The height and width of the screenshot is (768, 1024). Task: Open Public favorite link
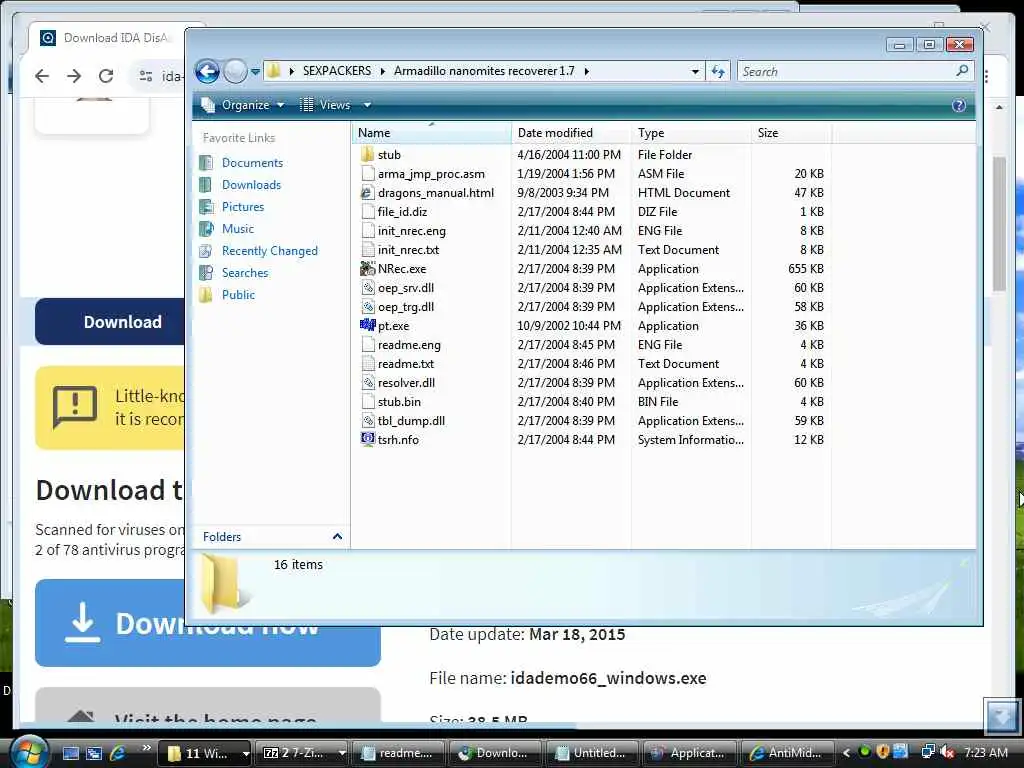pyautogui.click(x=238, y=295)
